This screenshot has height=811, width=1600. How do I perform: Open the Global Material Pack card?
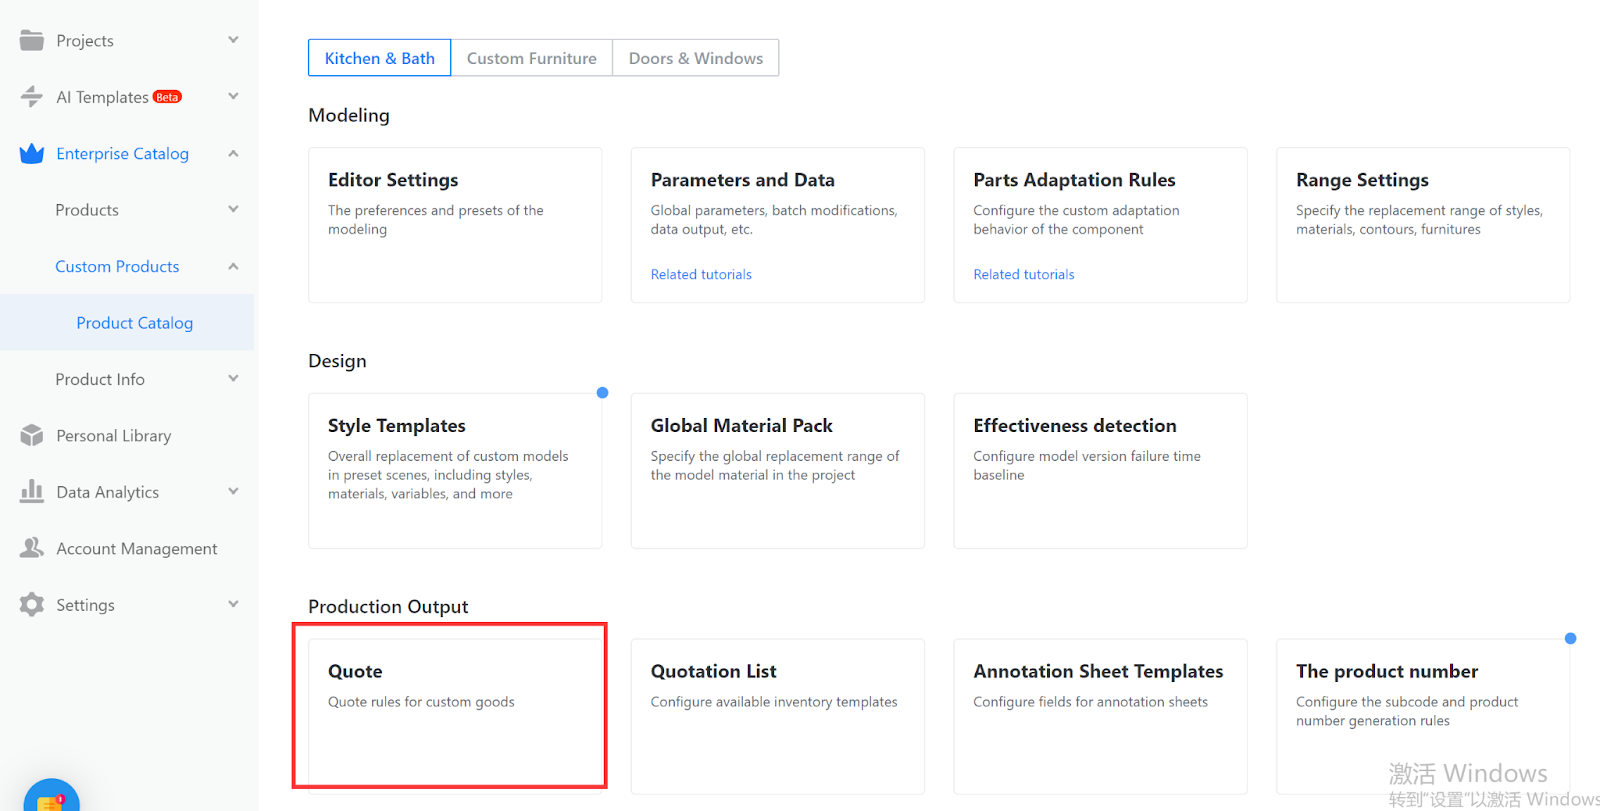(x=777, y=470)
